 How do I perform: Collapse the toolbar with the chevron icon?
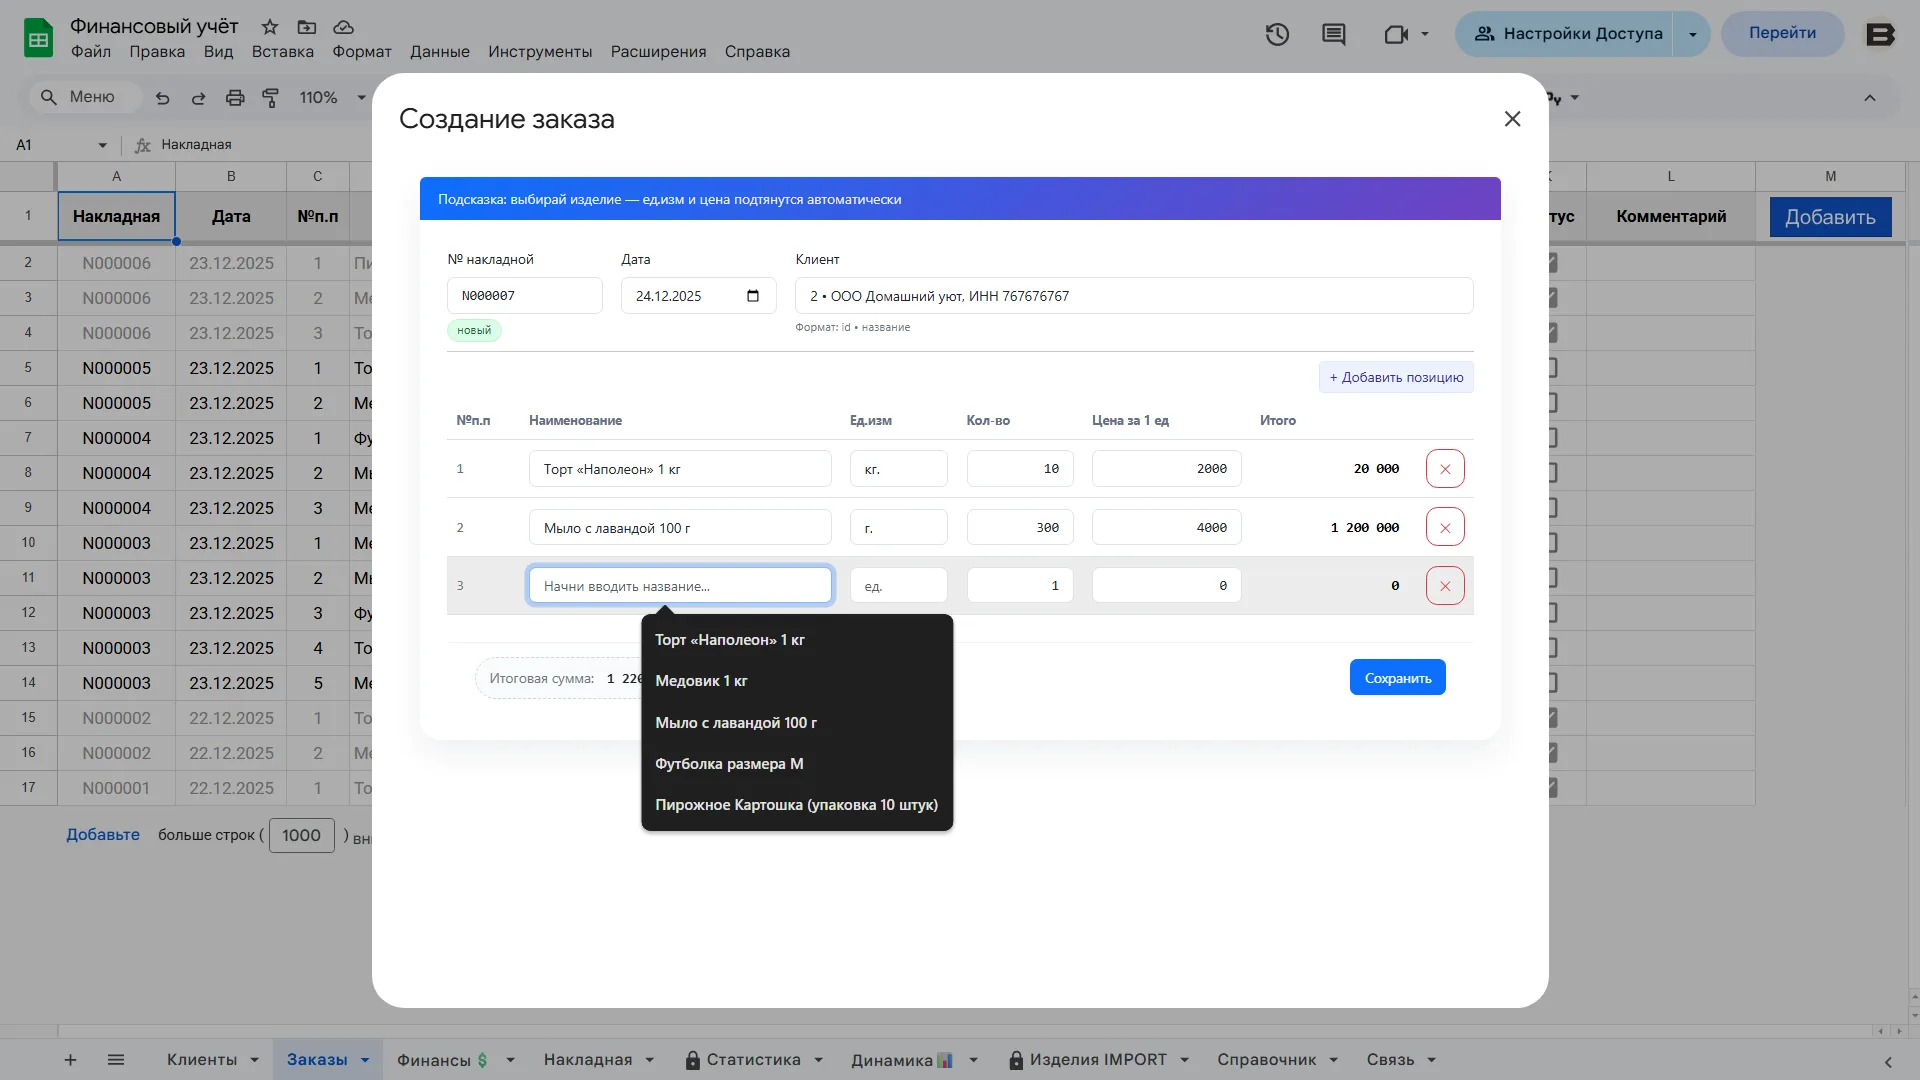[1870, 98]
